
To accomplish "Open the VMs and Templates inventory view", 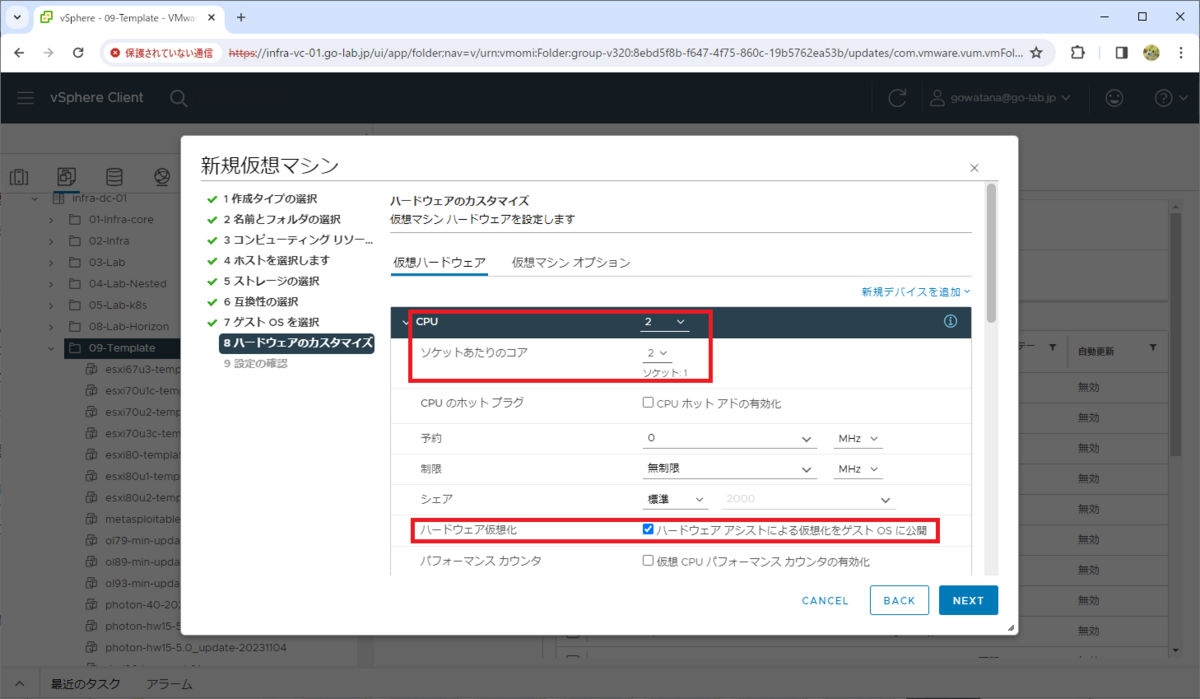I will pyautogui.click(x=67, y=177).
